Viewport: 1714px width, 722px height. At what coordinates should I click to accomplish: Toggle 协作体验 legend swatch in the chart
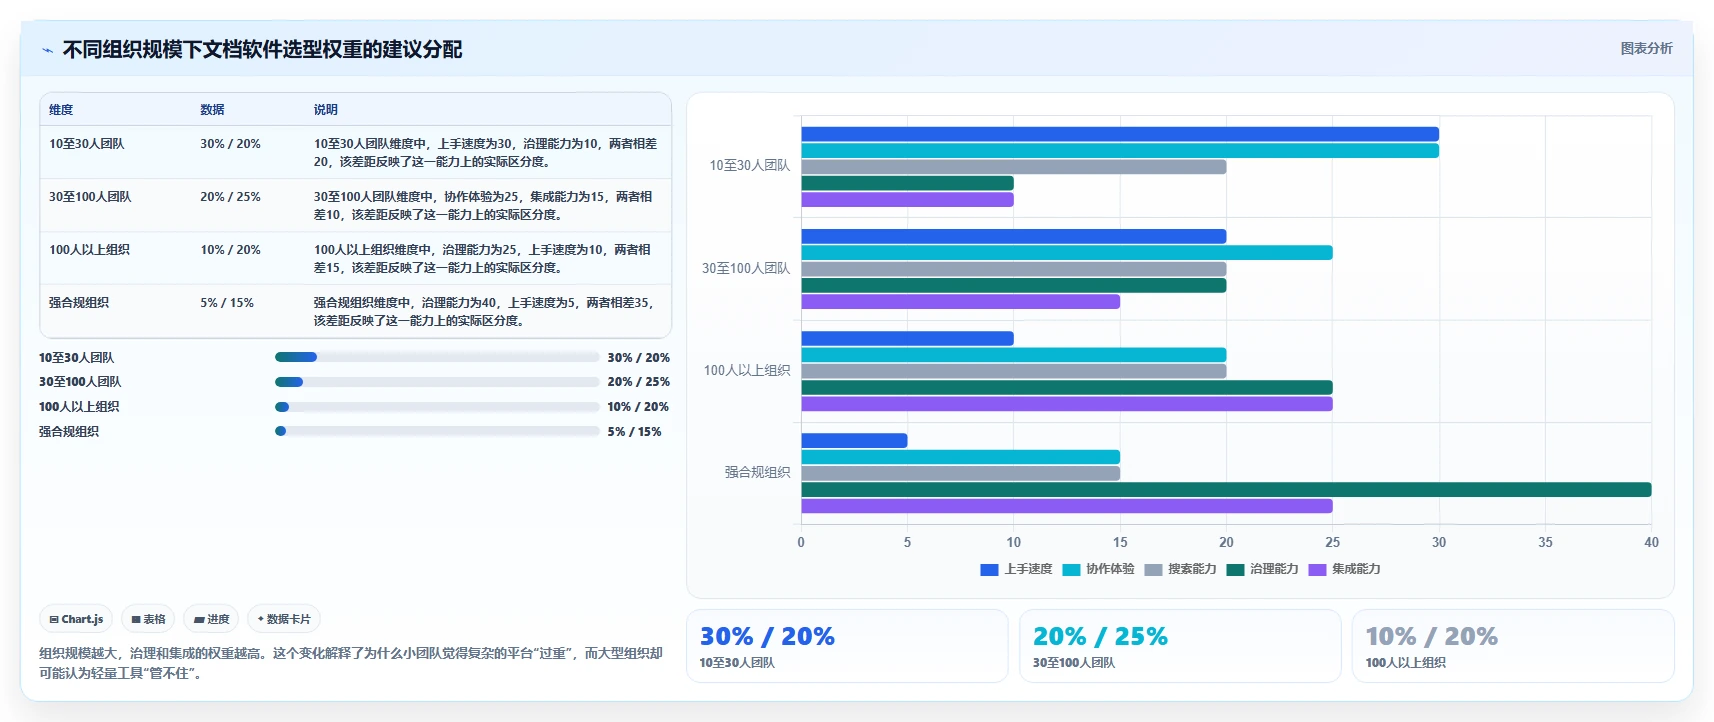(1071, 570)
